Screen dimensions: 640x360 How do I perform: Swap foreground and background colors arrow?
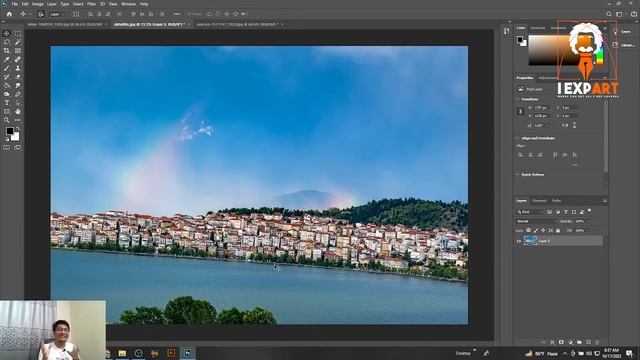[x=17, y=129]
